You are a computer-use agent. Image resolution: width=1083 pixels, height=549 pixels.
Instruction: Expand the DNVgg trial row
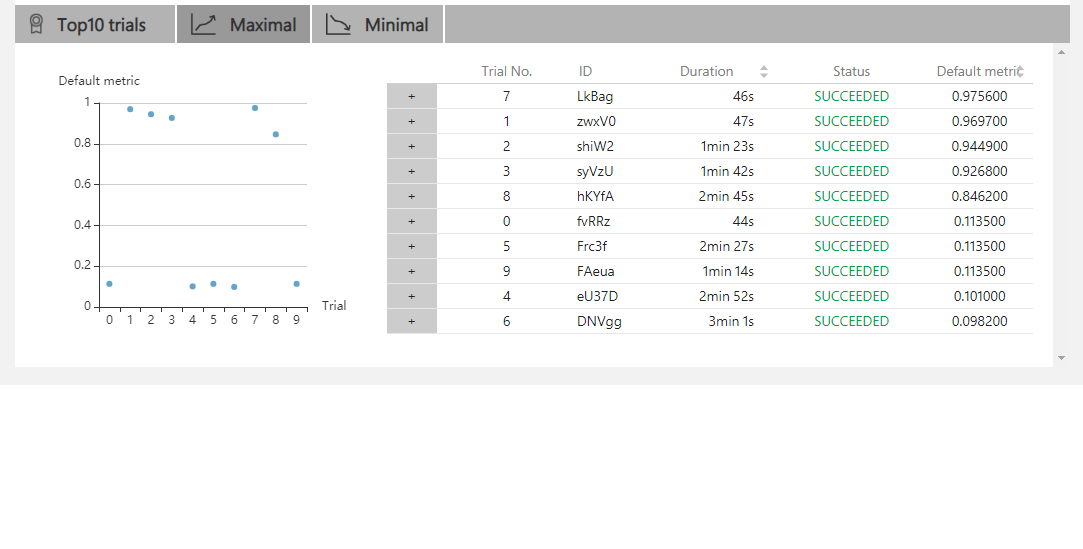tap(411, 322)
